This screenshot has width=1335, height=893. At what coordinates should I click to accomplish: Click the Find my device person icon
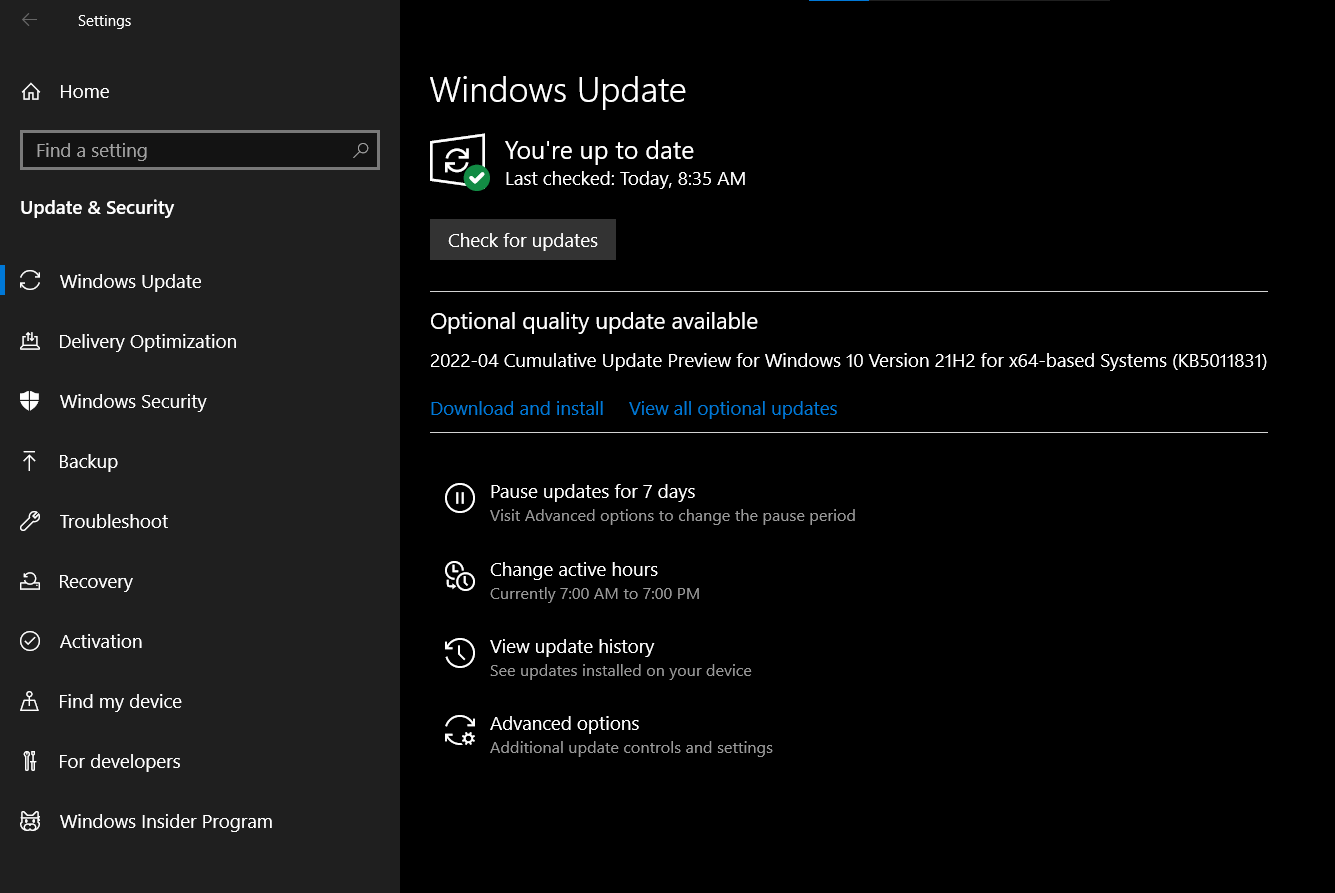click(30, 701)
